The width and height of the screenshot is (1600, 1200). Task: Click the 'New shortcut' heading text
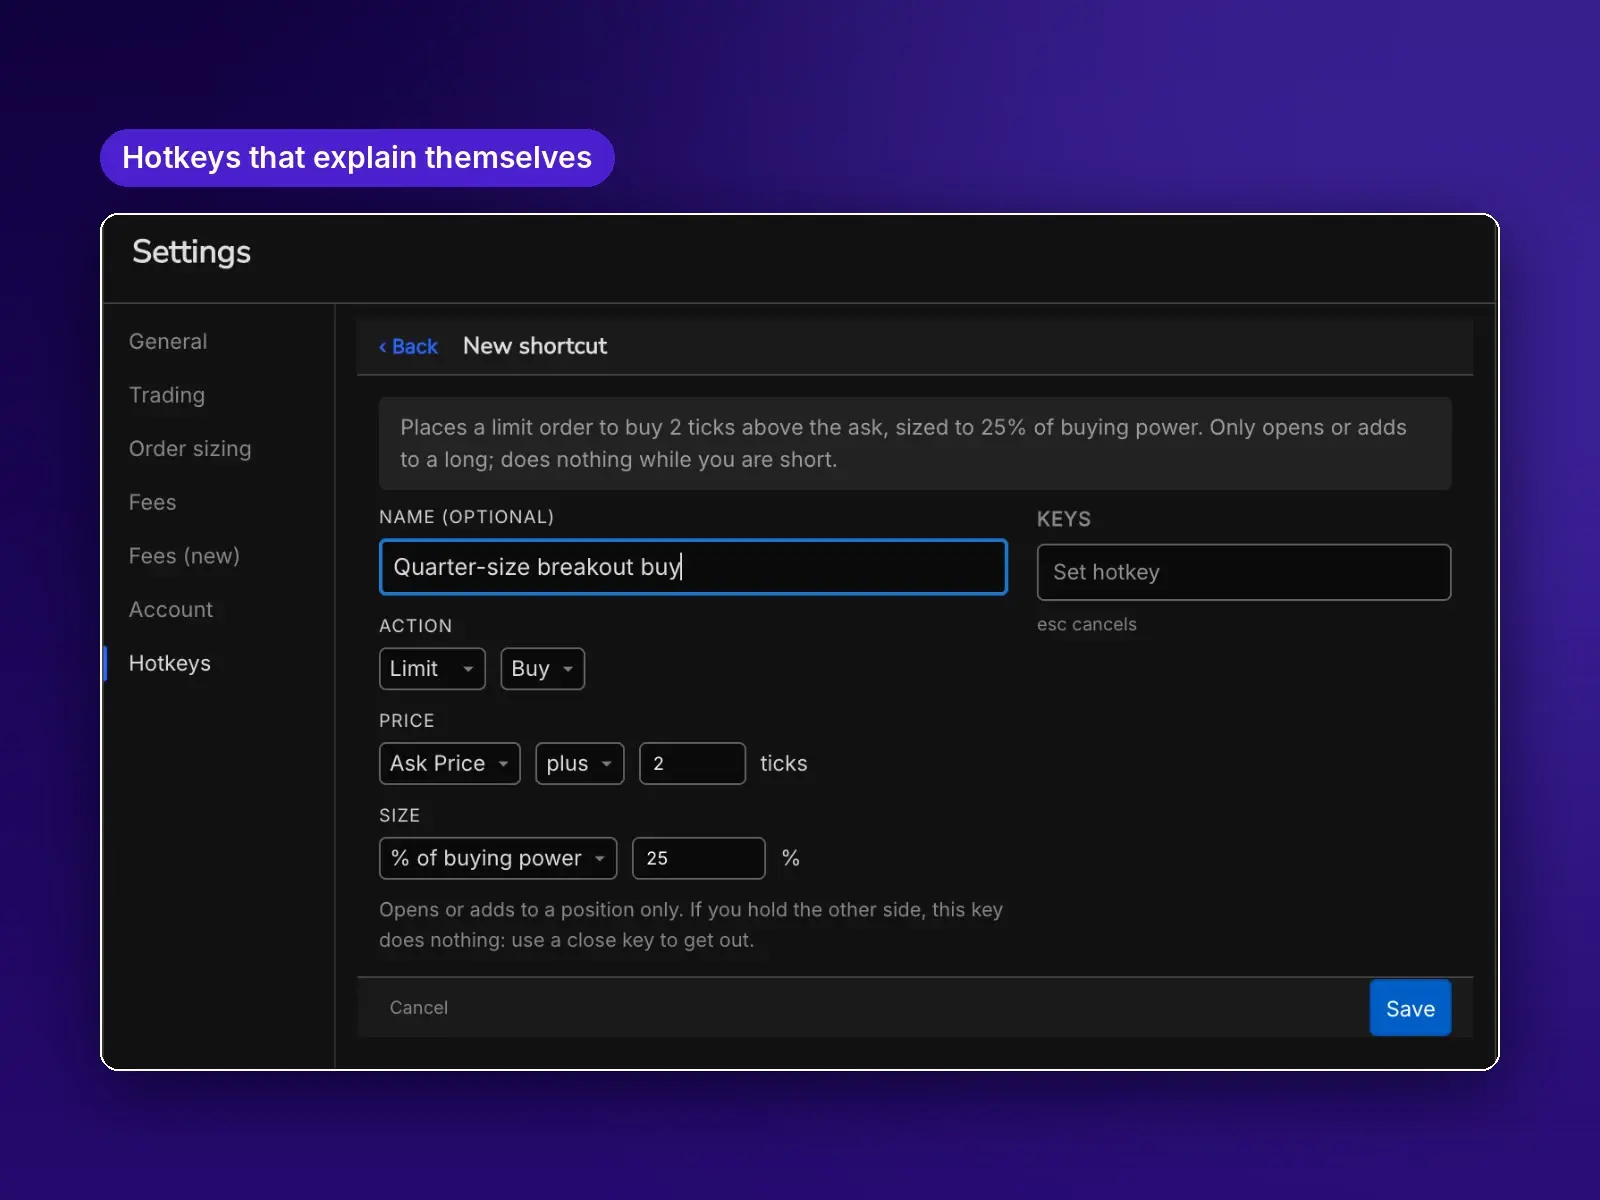(535, 346)
